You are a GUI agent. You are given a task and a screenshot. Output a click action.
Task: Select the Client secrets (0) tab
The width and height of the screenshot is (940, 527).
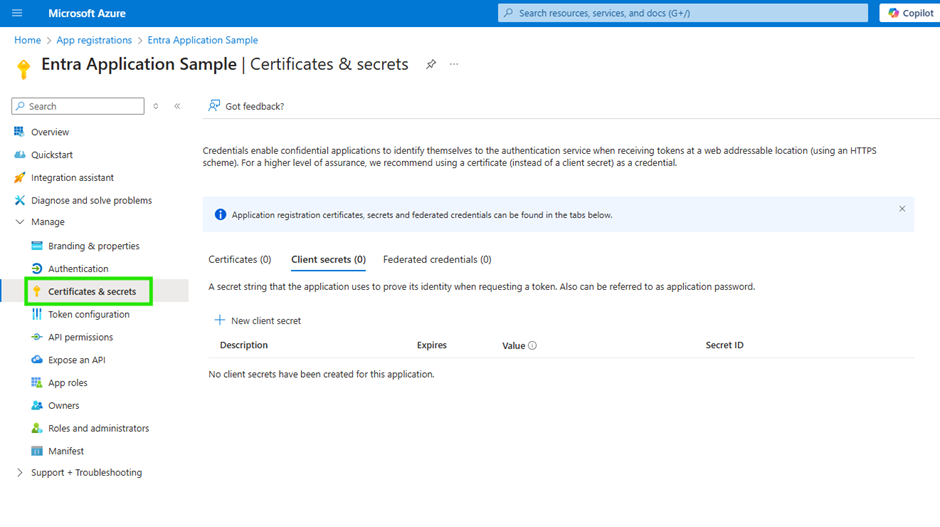328,260
